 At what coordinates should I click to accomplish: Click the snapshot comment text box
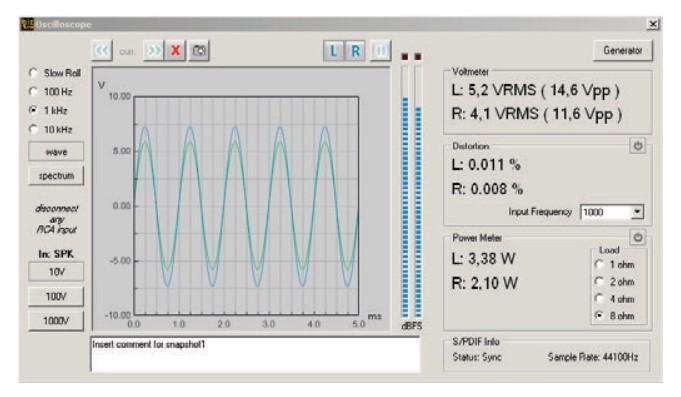pyautogui.click(x=255, y=354)
